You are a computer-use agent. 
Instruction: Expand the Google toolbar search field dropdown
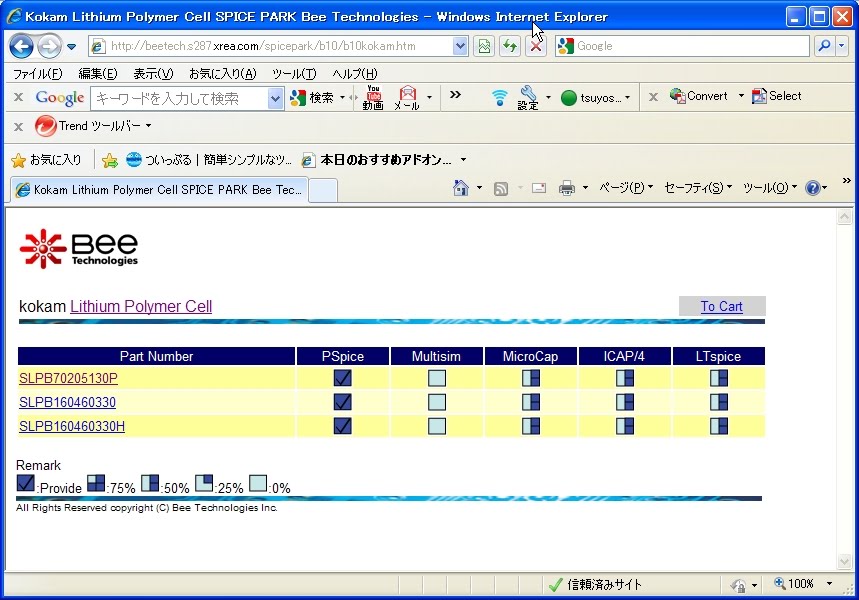(275, 99)
